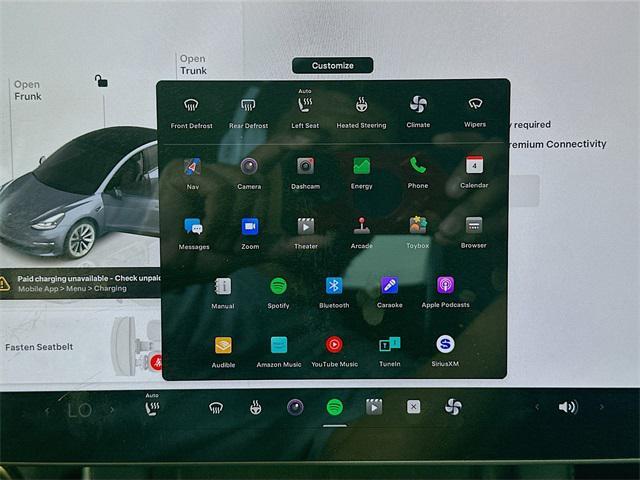Image resolution: width=640 pixels, height=480 pixels.
Task: Toggle heated steering in the bottom bar
Action: (x=256, y=407)
